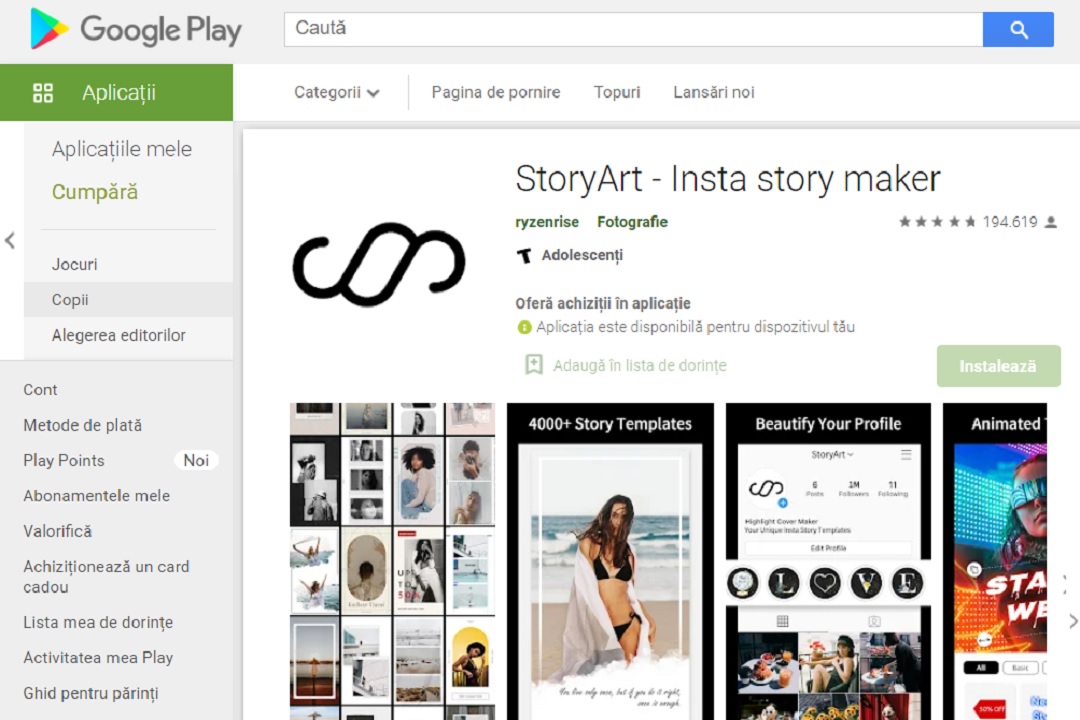Screen dimensions: 1080x720
Task: Open Activitatea mea Play
Action: (x=98, y=658)
